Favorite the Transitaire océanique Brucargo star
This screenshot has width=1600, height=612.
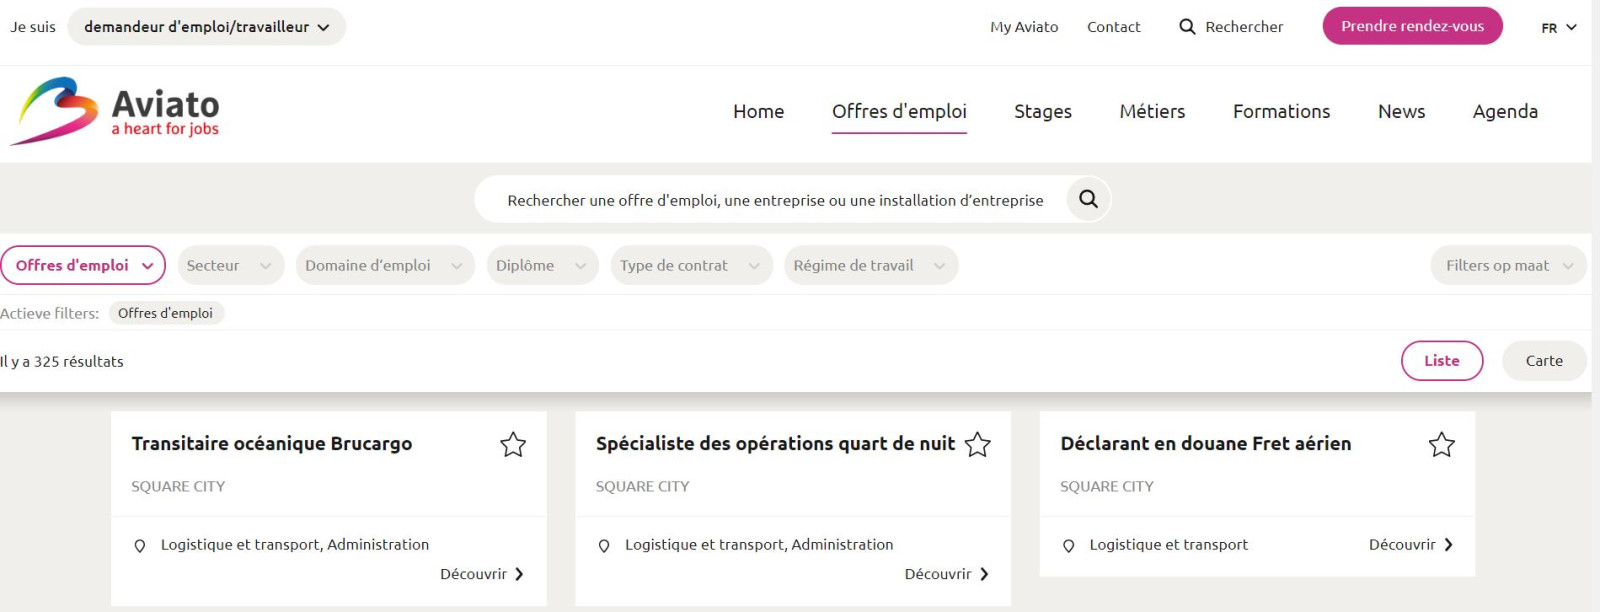pyautogui.click(x=513, y=444)
